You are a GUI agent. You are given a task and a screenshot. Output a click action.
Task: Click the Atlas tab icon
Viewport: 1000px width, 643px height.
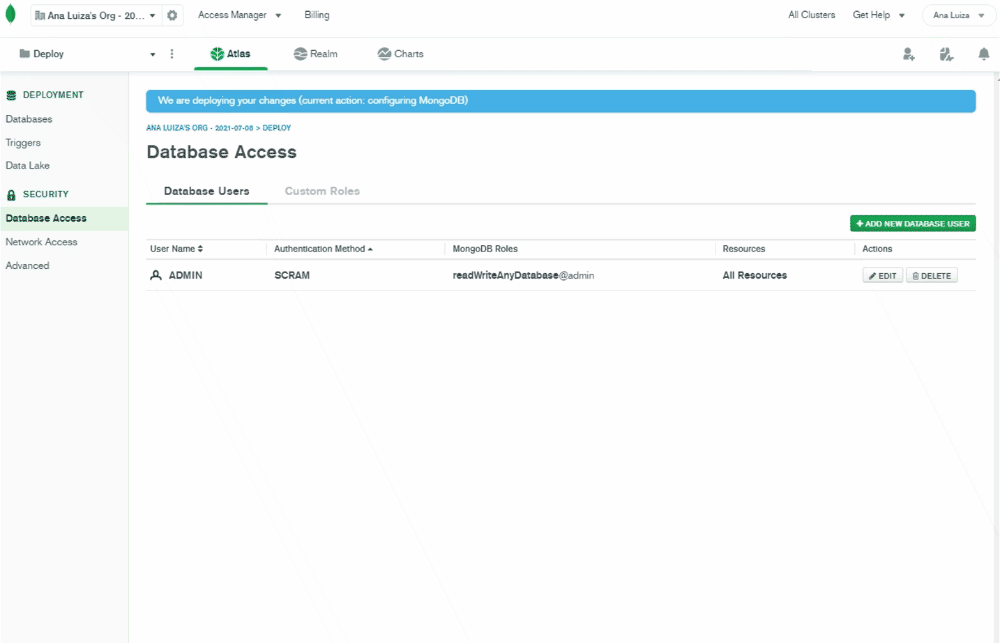[x=217, y=54]
